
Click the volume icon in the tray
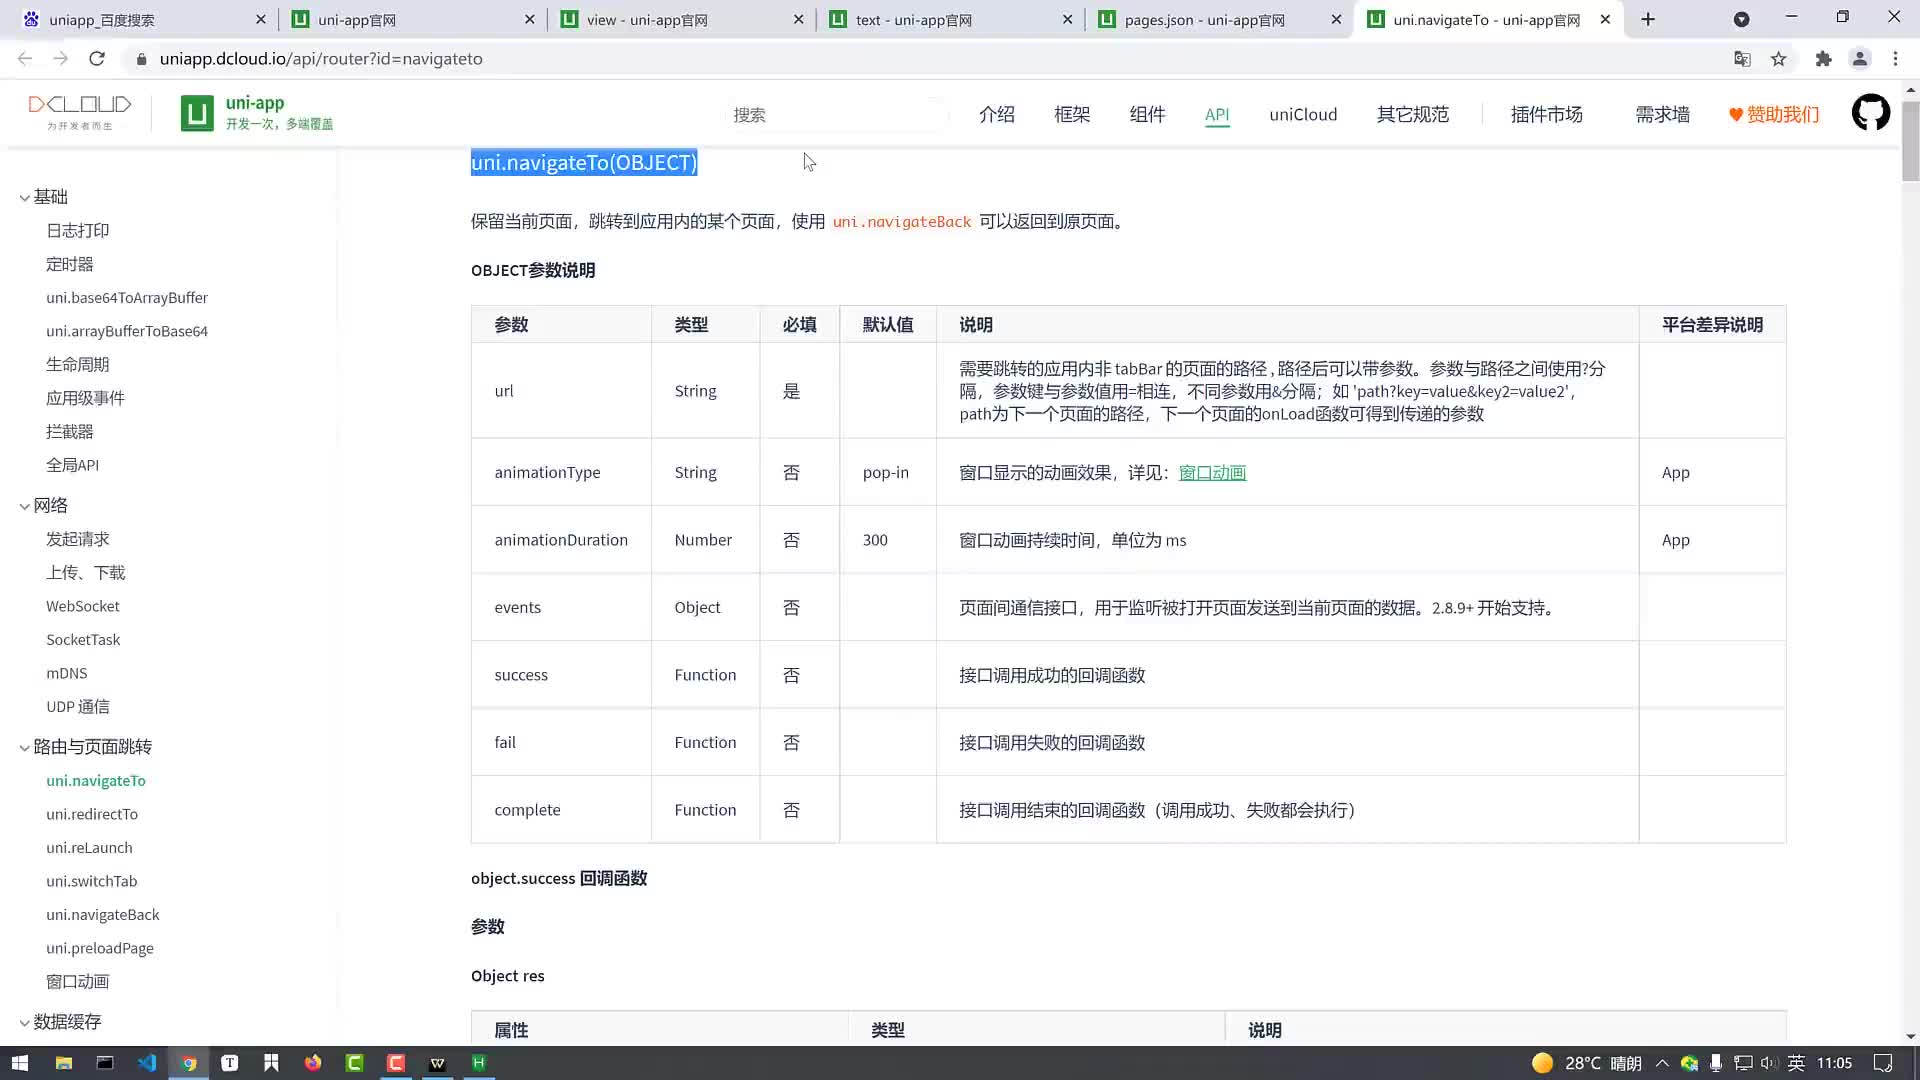point(1769,1063)
